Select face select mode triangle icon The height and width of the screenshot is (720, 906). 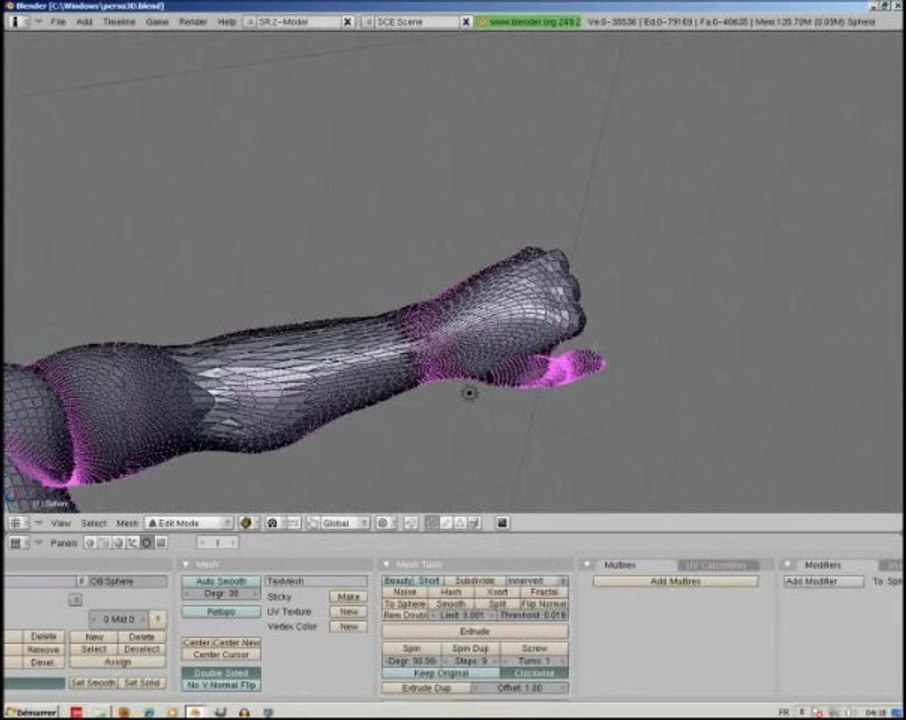click(460, 523)
